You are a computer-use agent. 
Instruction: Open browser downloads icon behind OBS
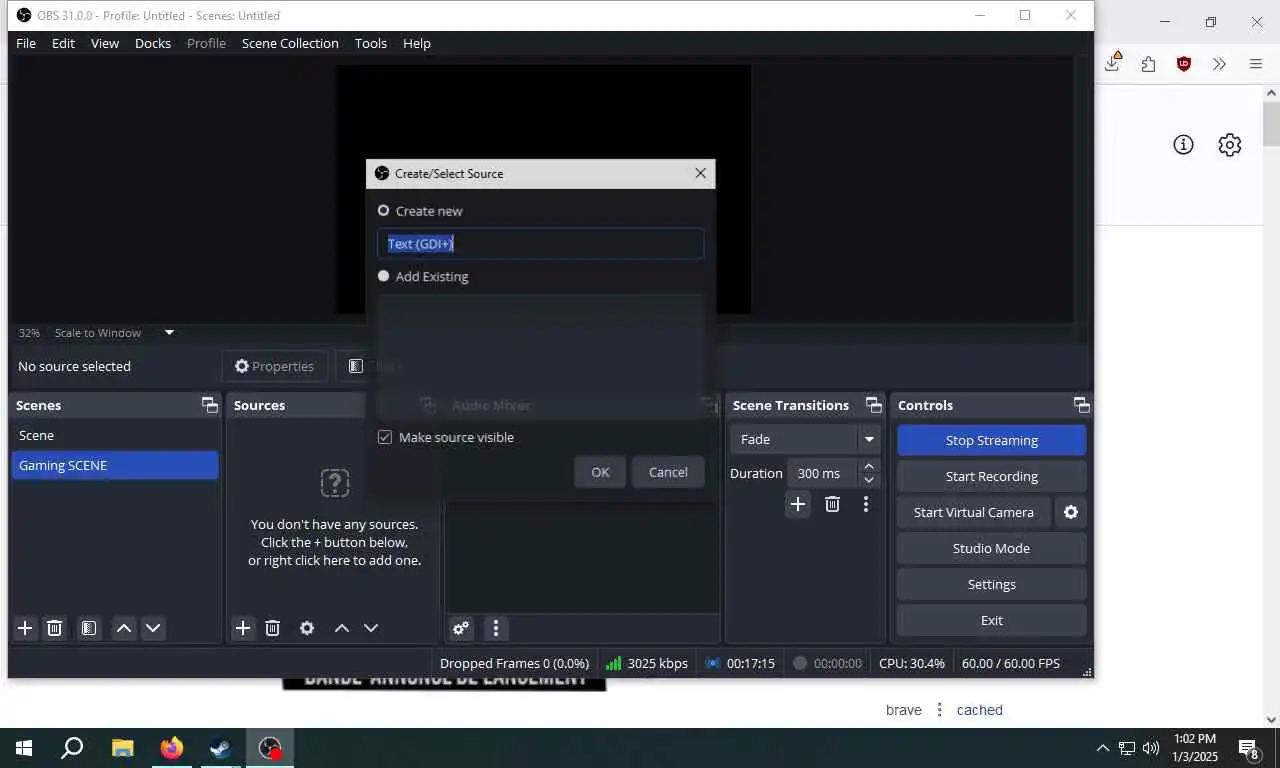[1113, 62]
